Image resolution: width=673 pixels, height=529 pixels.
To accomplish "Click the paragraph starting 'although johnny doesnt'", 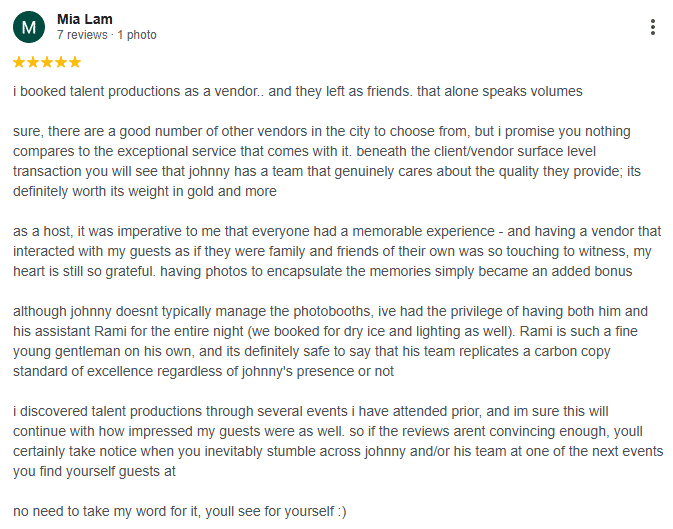I will 330,341.
